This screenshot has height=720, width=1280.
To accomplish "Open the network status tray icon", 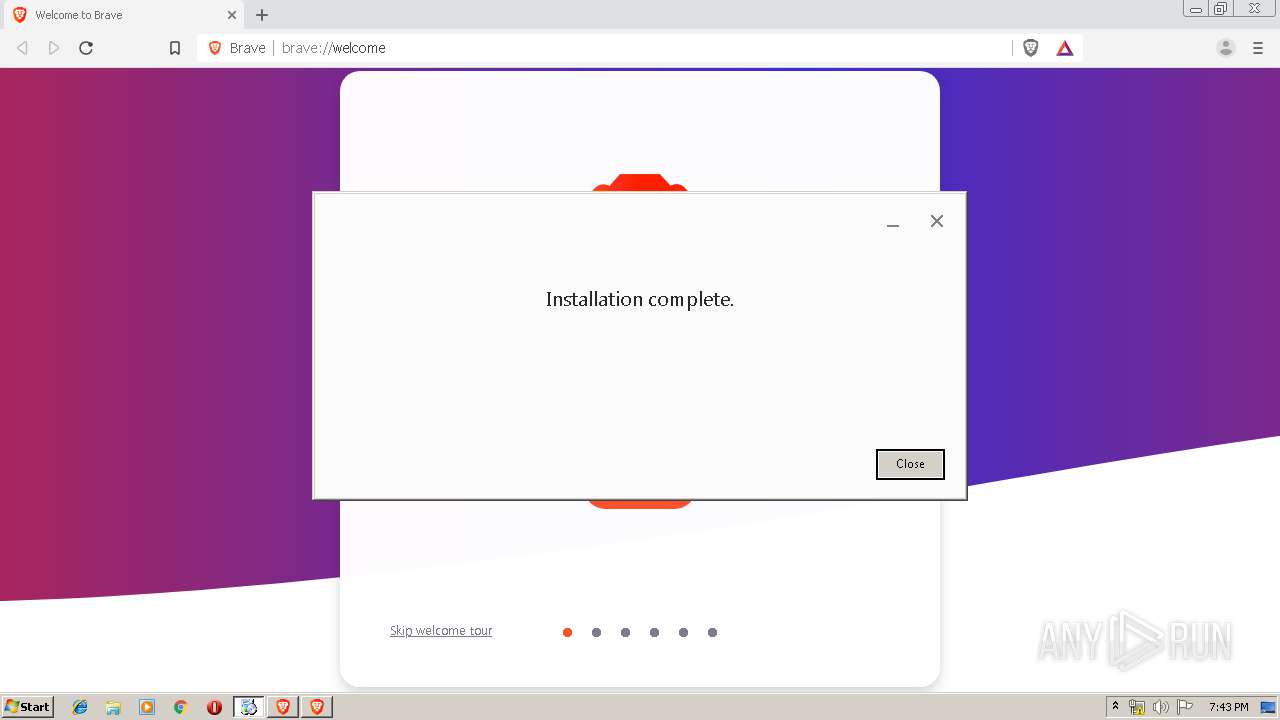I will [x=1137, y=707].
